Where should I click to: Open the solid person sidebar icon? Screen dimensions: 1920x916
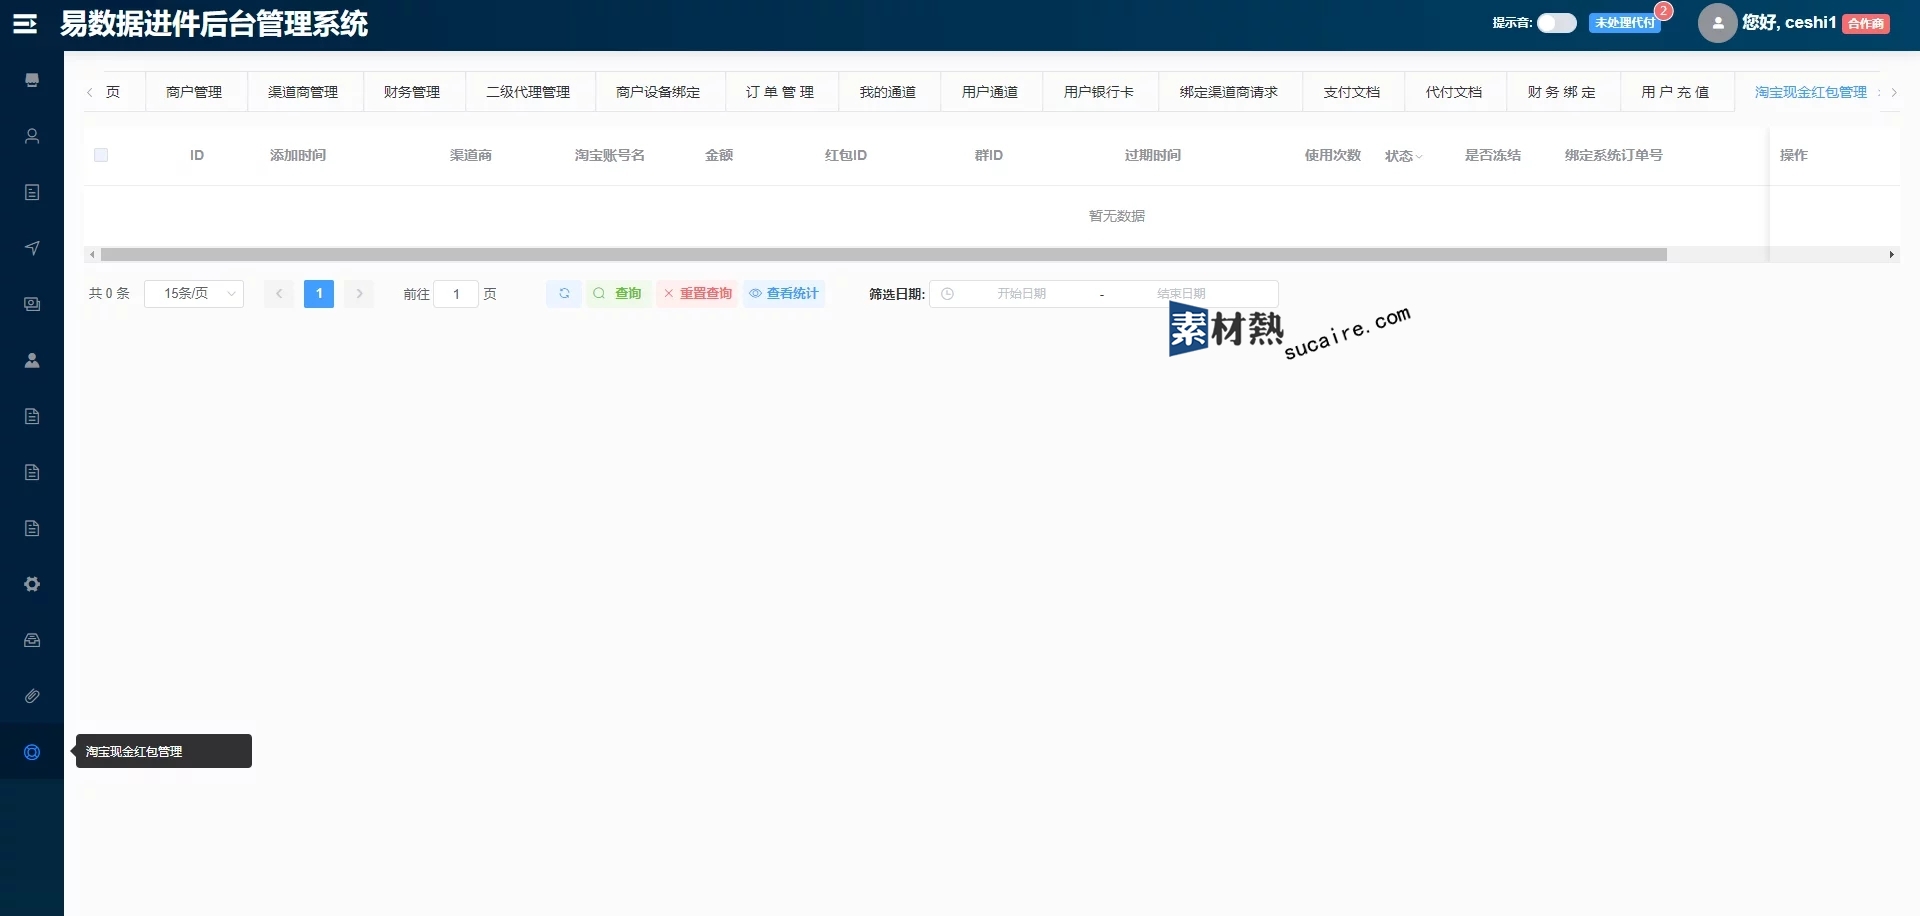click(32, 360)
